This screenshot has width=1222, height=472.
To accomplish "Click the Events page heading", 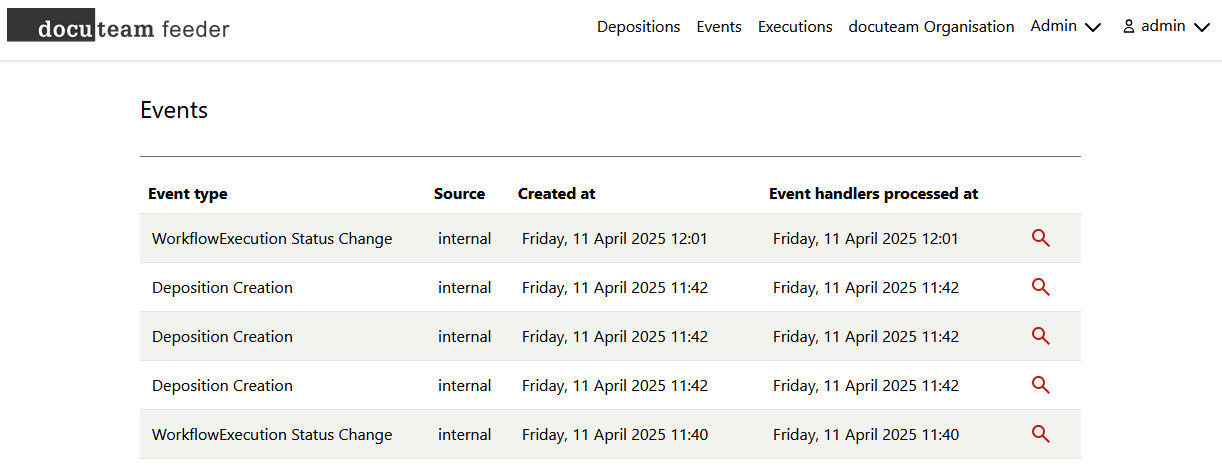I will (174, 110).
